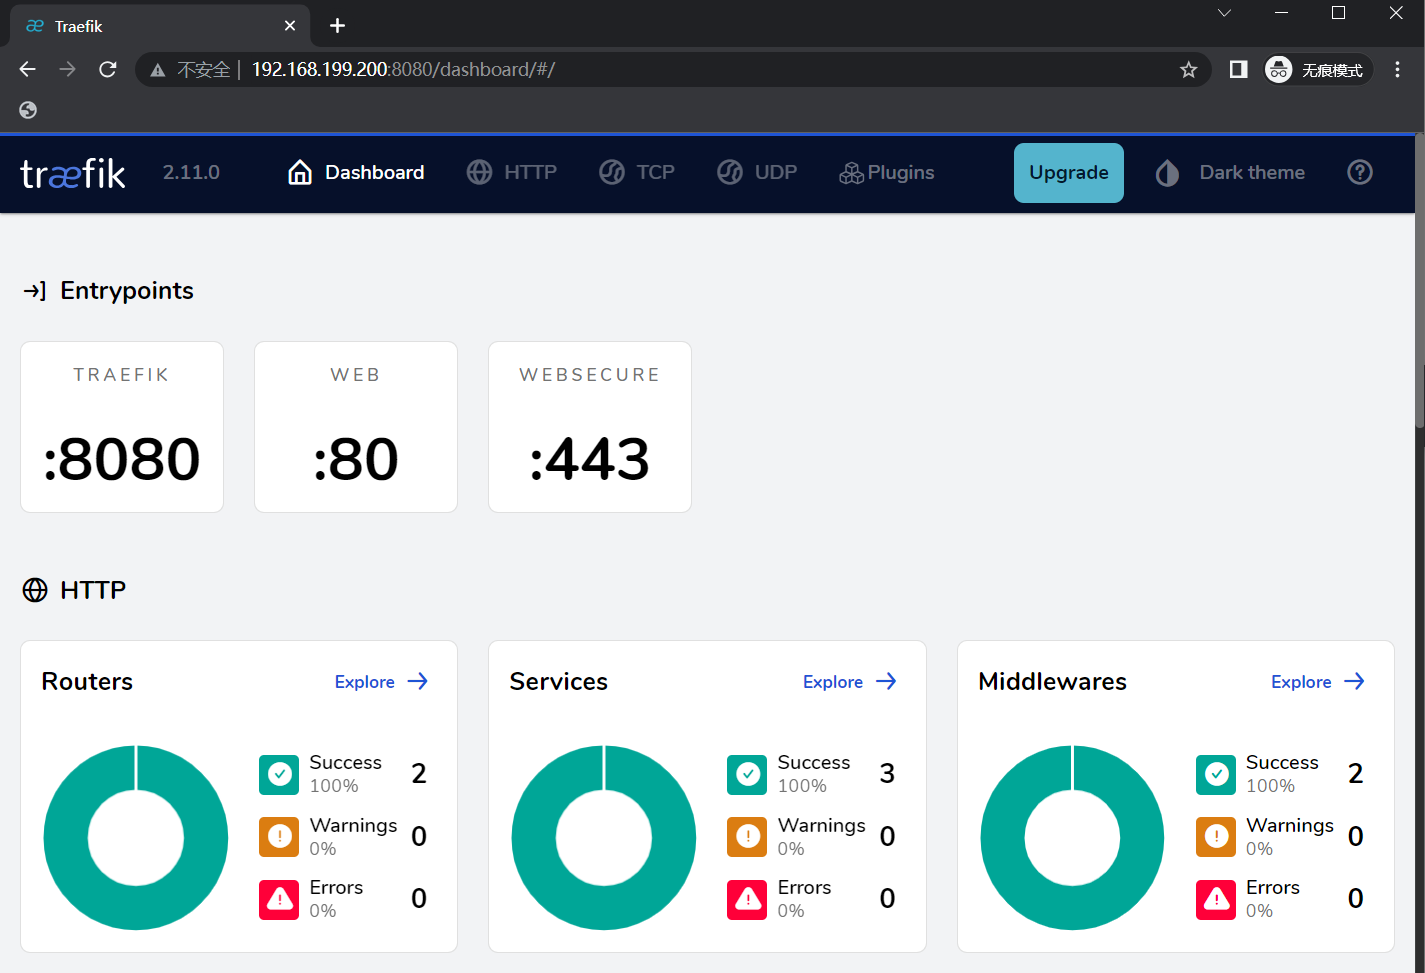Viewport: 1425px width, 973px height.
Task: Close the Traefik tab
Action: point(290,26)
